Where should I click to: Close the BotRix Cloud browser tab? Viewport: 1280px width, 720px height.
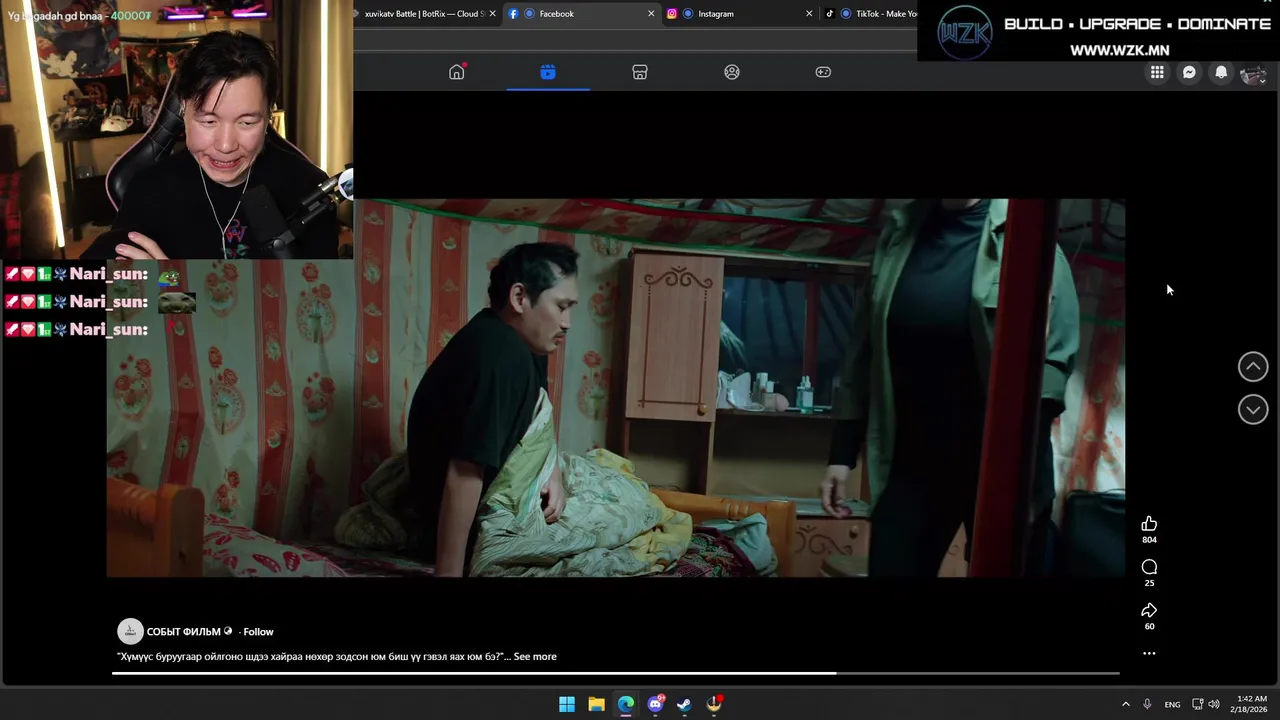point(492,14)
